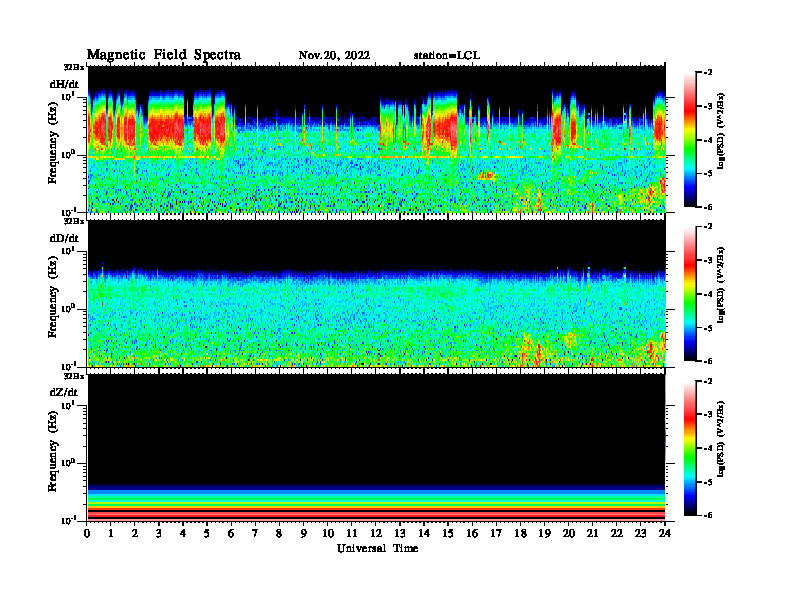Click hour tick "3" on the time axis

pos(159,534)
